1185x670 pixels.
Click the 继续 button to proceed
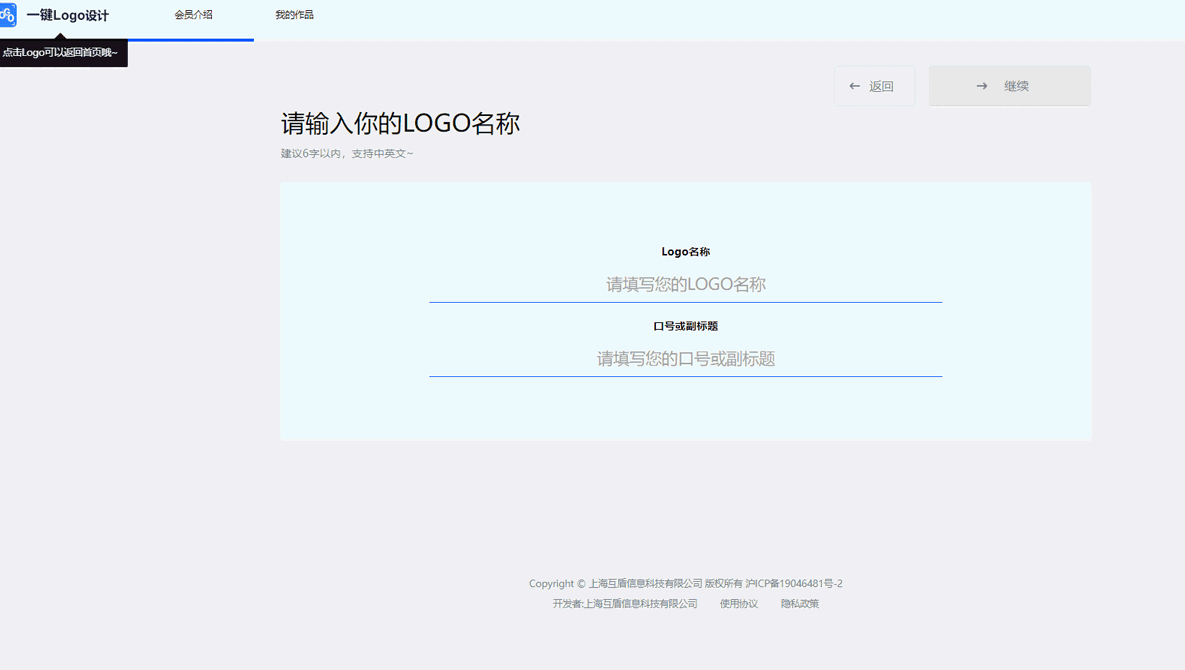click(x=1009, y=85)
